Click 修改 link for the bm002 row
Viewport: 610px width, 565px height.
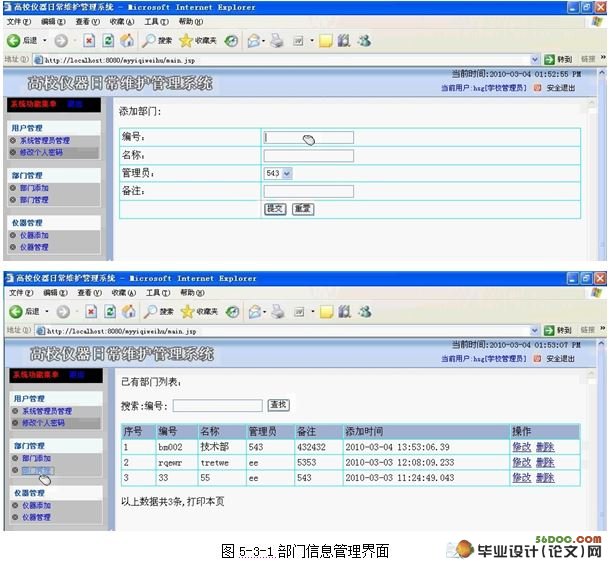click(x=521, y=447)
